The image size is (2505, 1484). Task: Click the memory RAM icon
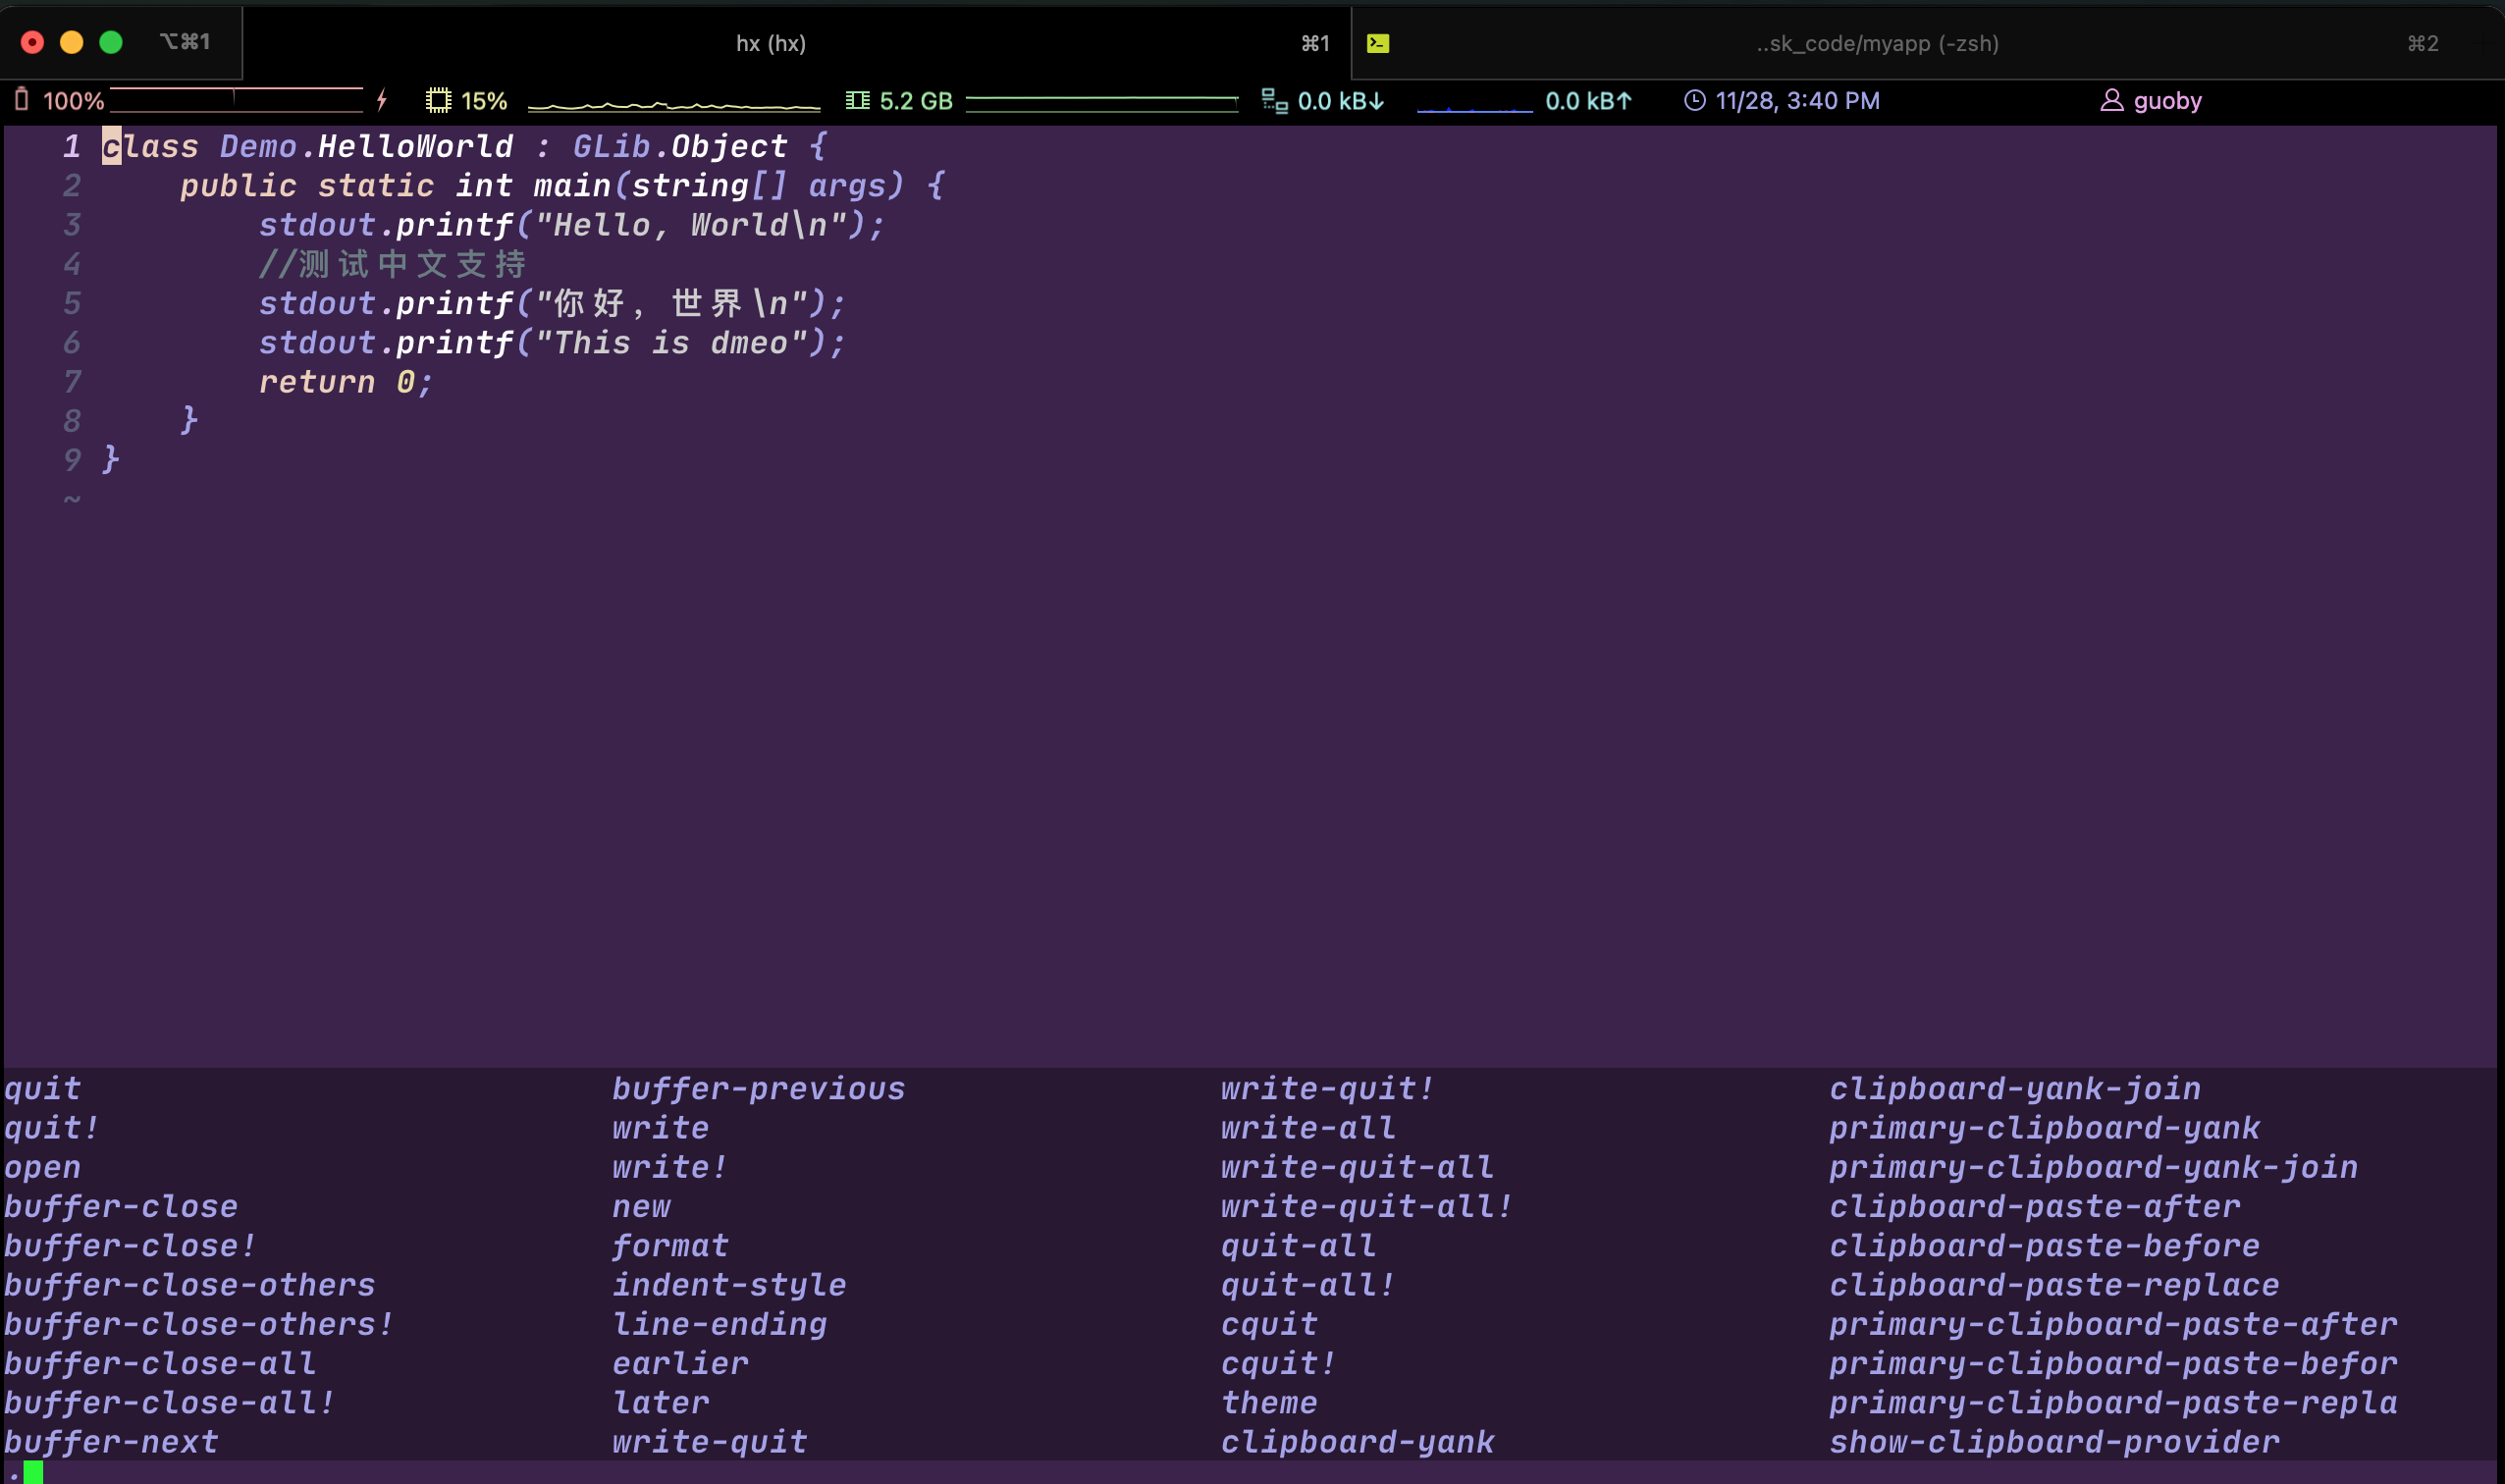(857, 100)
